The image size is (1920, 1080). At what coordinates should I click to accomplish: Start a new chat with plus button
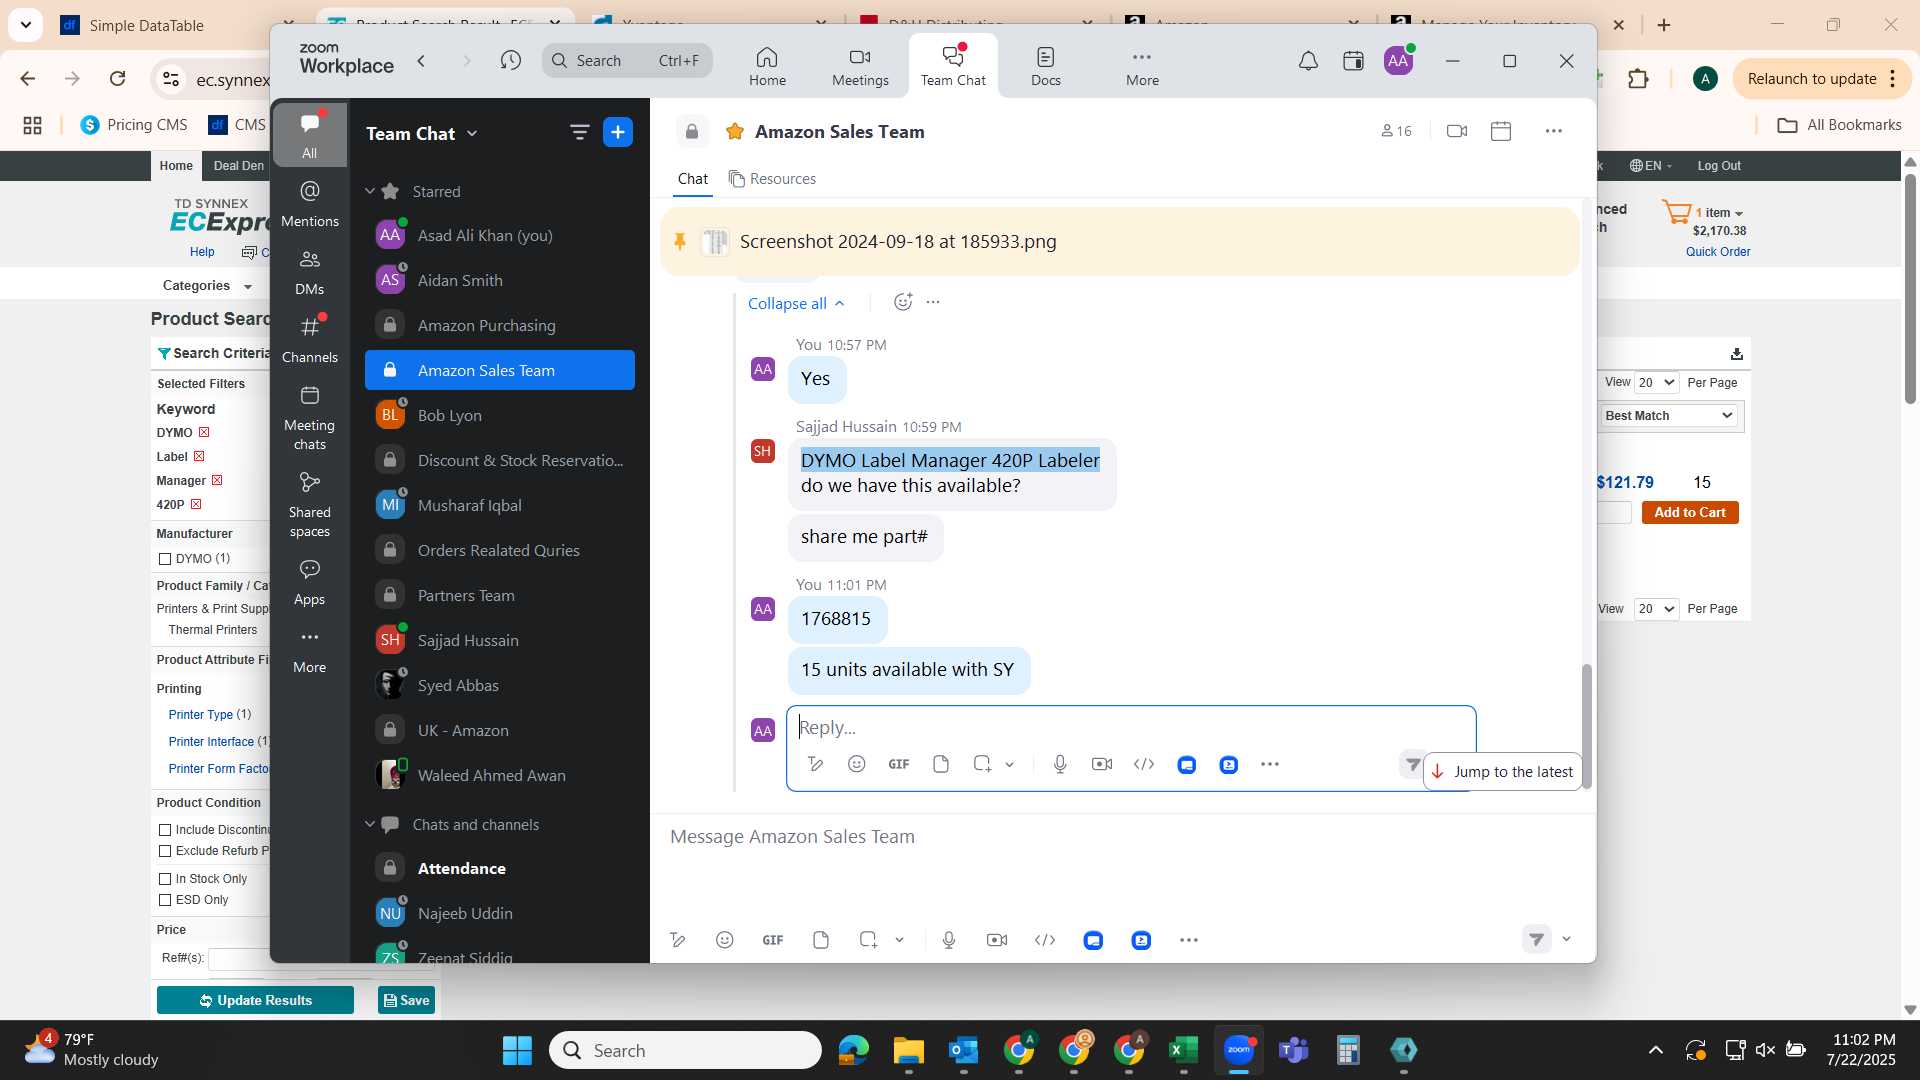point(618,132)
